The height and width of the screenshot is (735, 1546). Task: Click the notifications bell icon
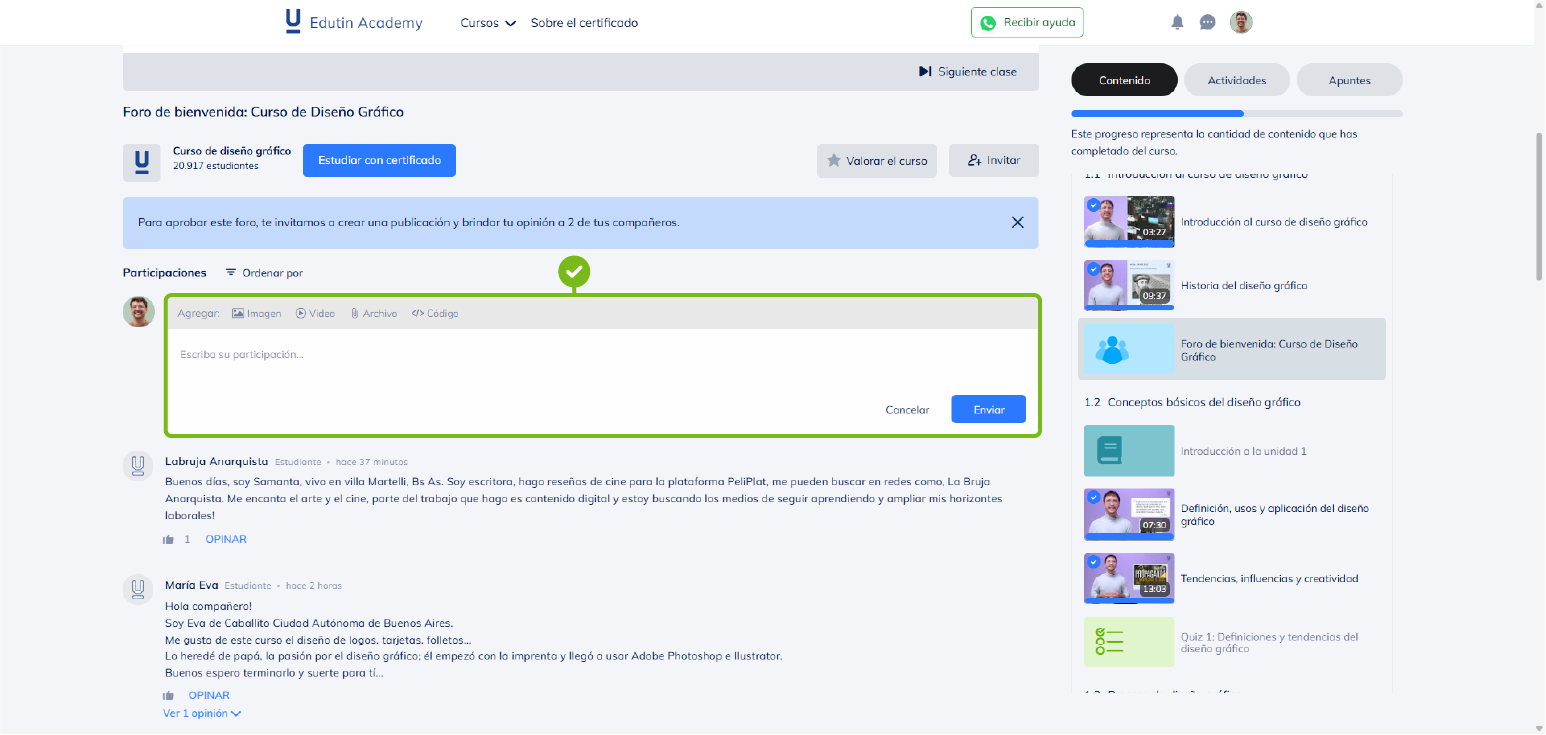click(1177, 22)
